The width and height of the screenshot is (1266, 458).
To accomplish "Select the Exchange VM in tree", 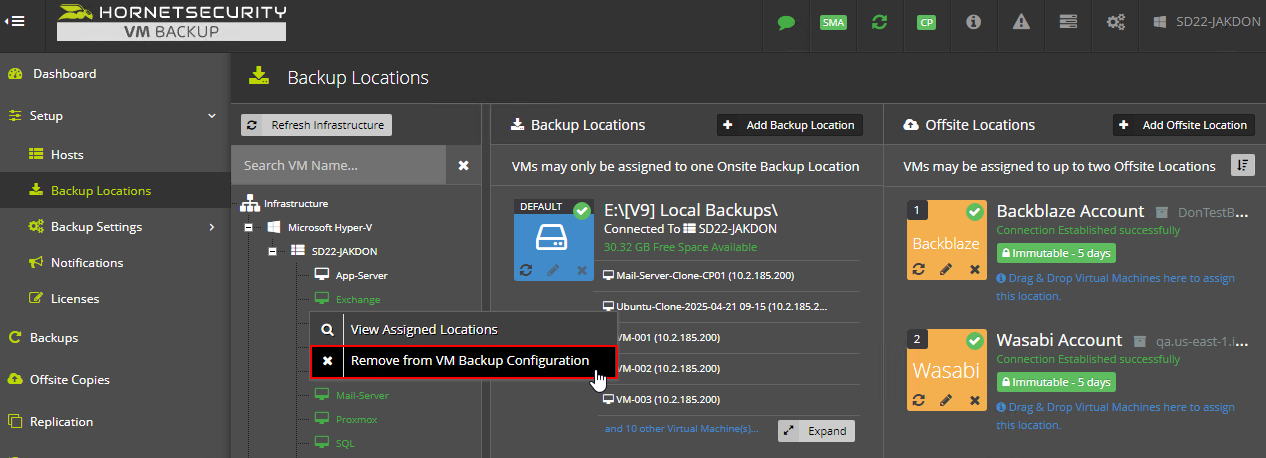I will tap(357, 299).
